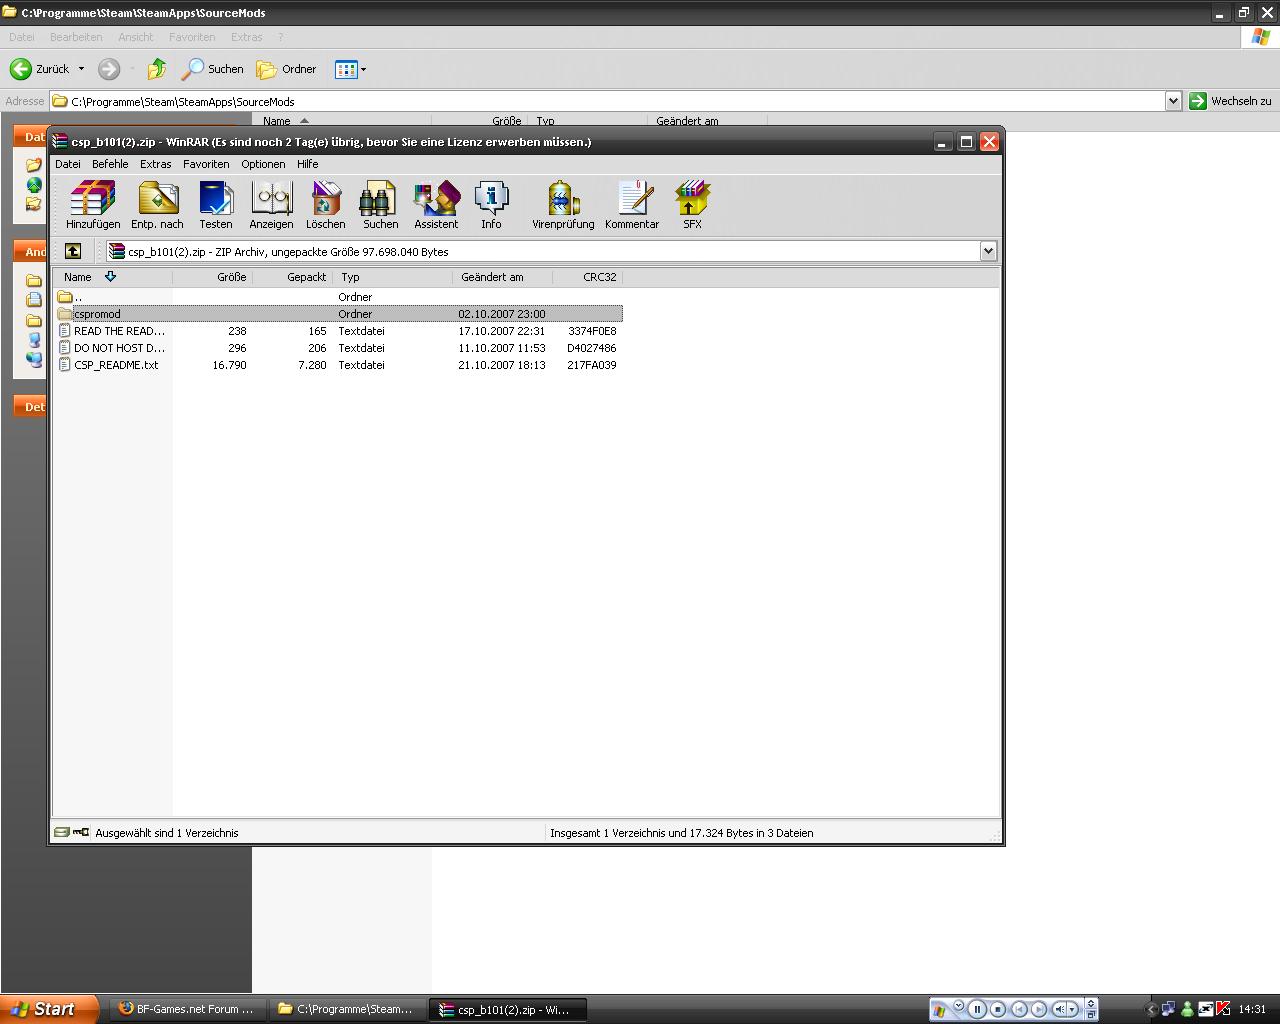
Task: Run the Testen archive test tool
Action: [x=215, y=205]
